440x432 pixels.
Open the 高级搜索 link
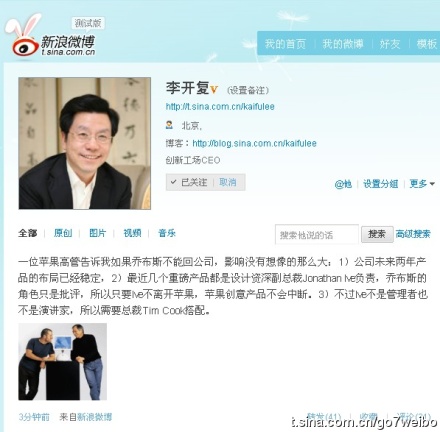pos(413,234)
